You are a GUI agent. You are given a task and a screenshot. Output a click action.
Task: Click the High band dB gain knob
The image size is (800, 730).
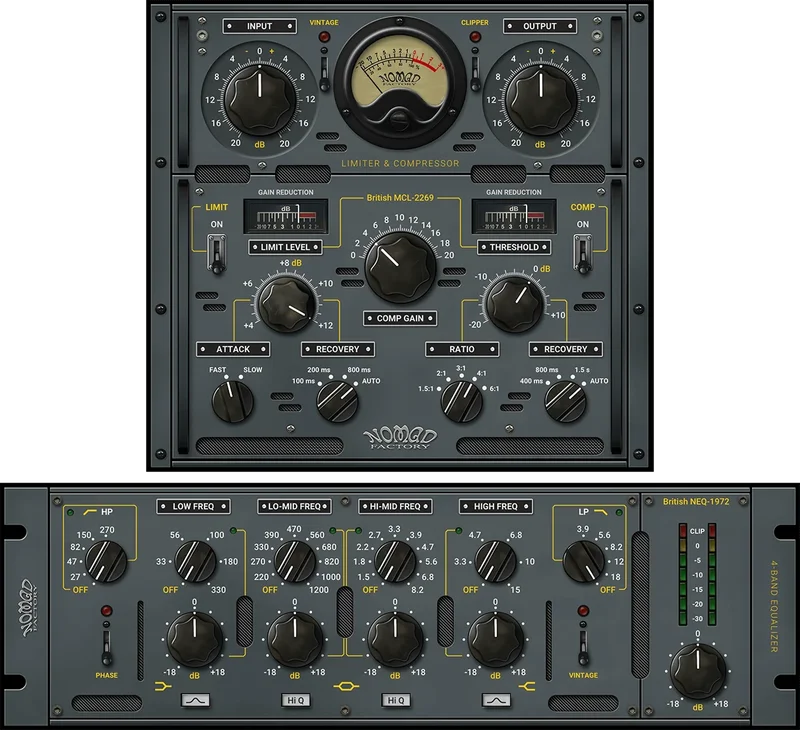click(495, 640)
